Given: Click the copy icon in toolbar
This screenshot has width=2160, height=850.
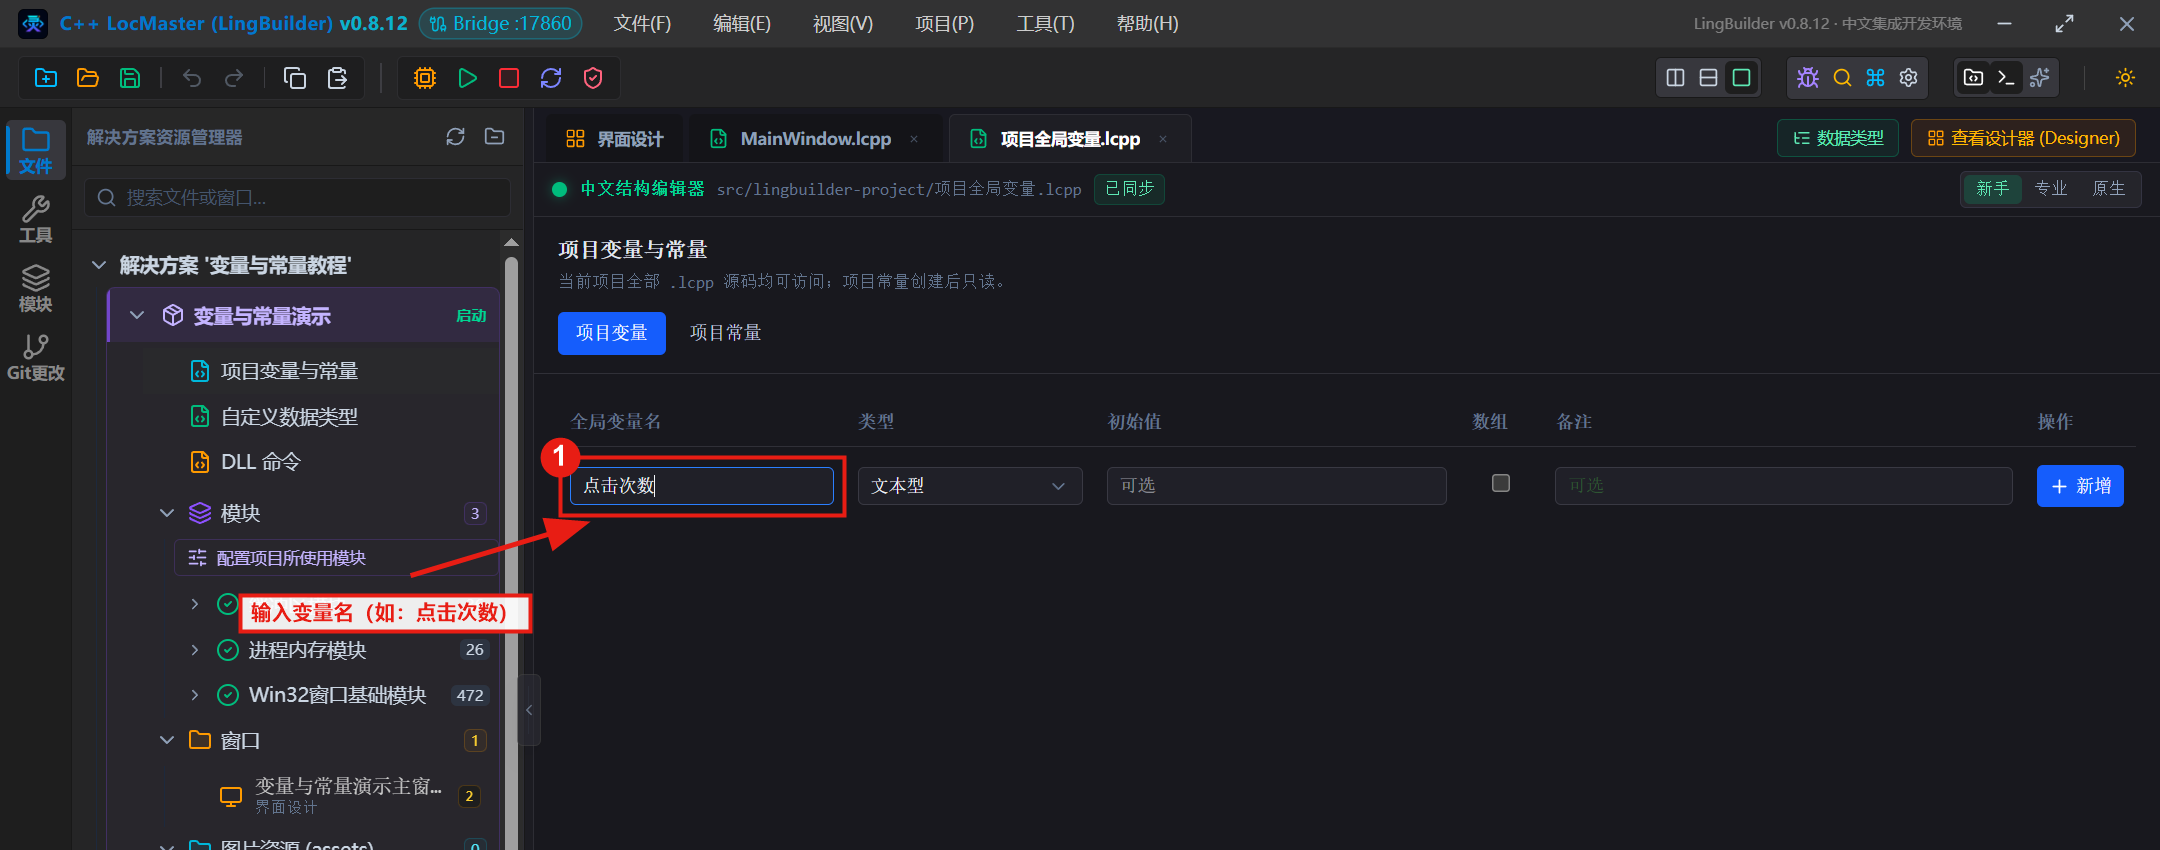Looking at the screenshot, I should 295,78.
